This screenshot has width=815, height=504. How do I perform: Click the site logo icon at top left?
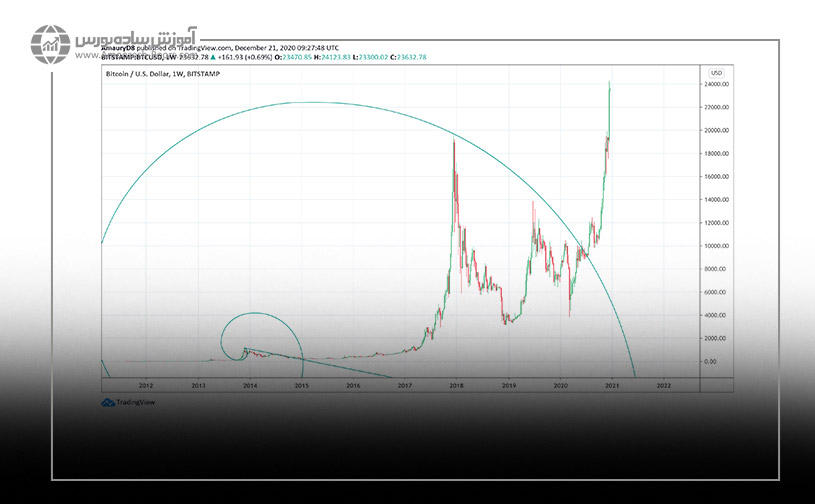point(50,46)
